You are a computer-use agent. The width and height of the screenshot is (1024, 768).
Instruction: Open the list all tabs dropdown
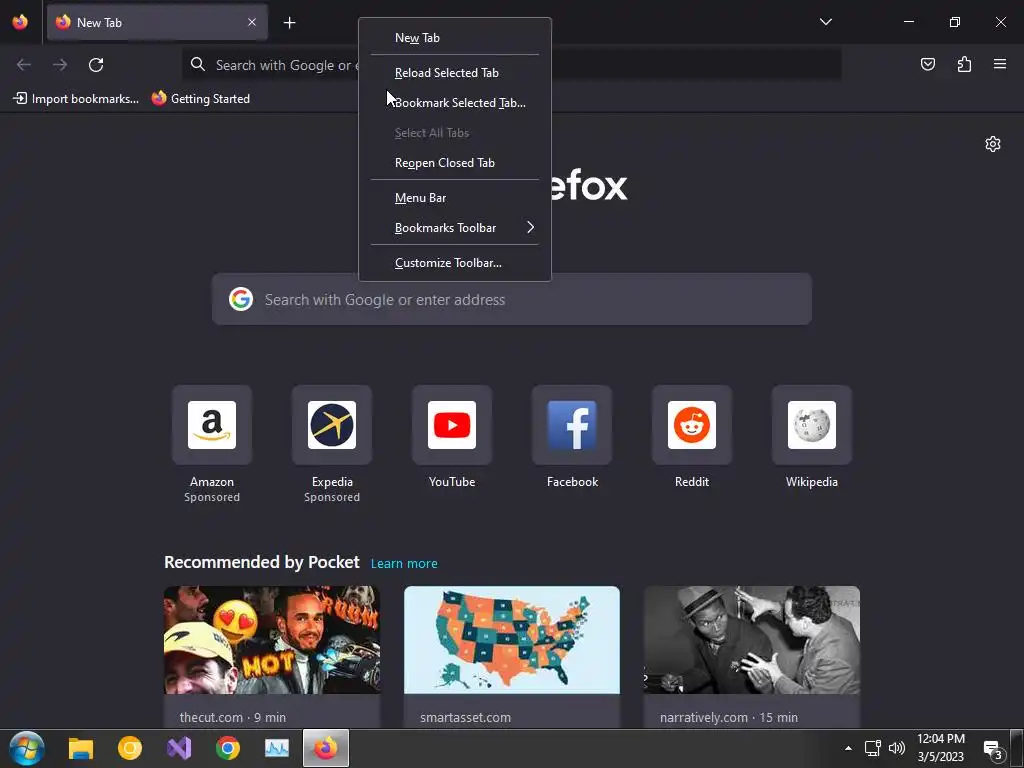825,22
